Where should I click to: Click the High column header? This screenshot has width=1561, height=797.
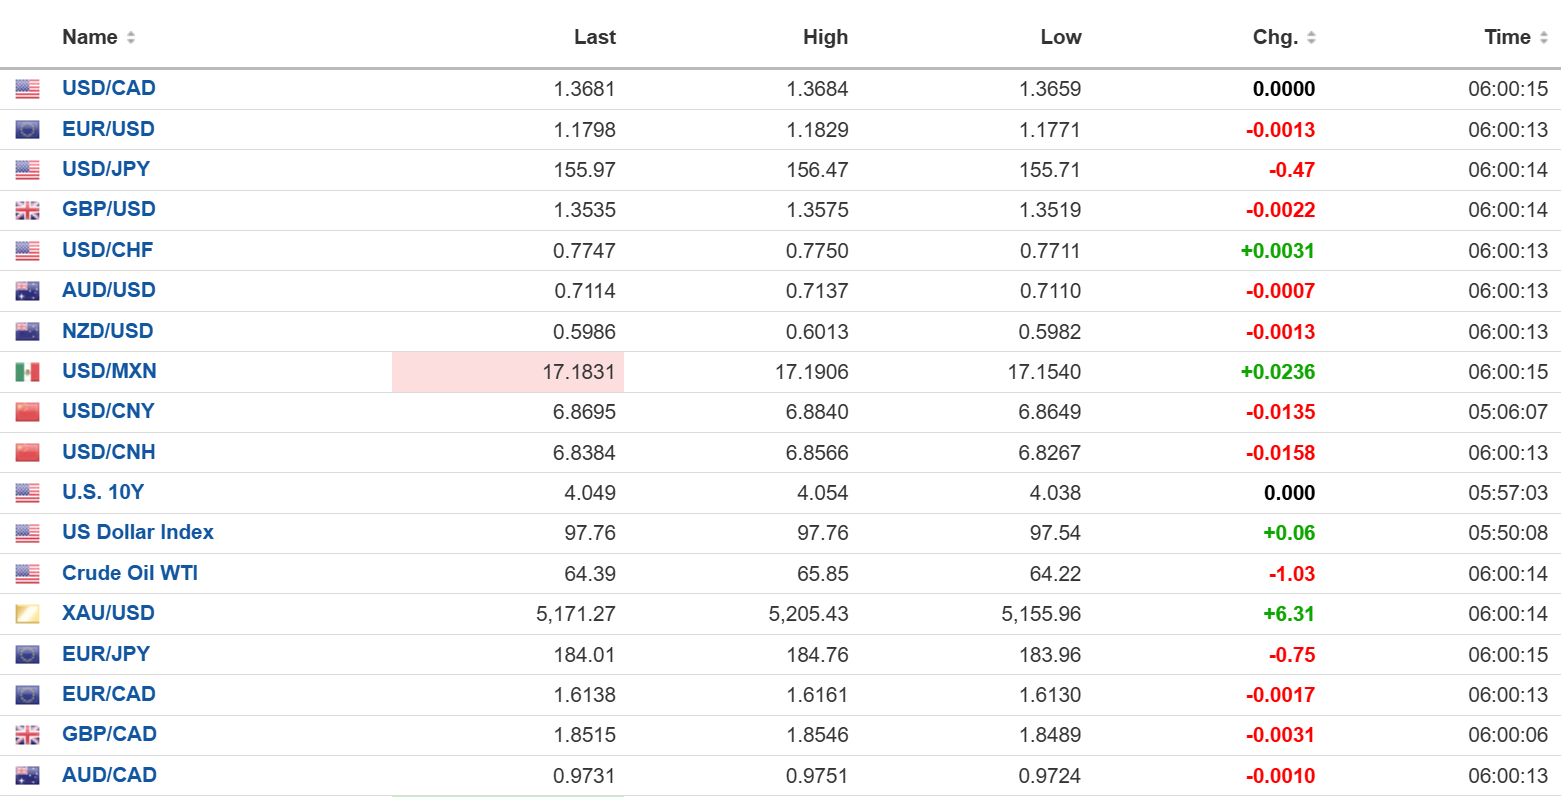pyautogui.click(x=825, y=37)
